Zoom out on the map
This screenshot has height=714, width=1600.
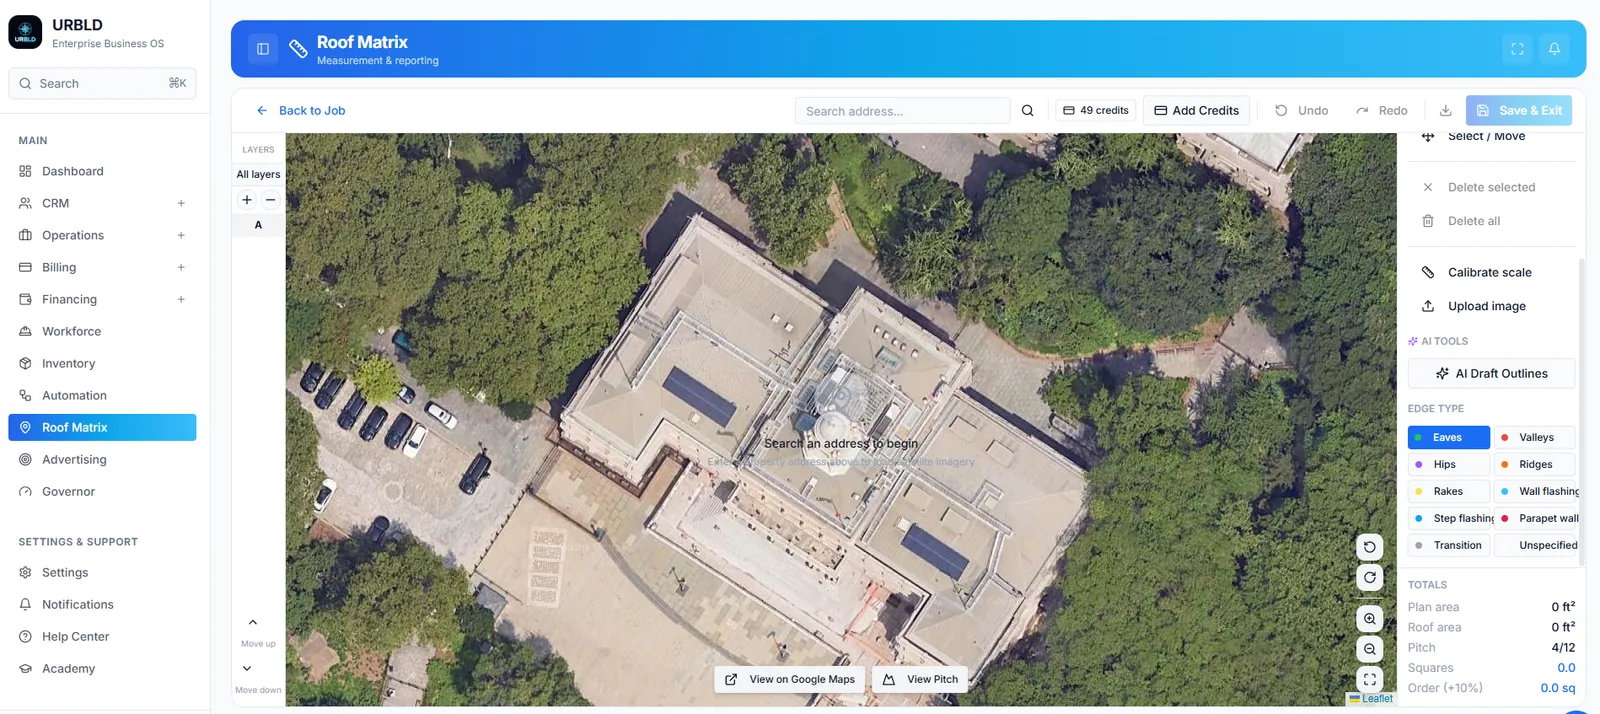(x=1370, y=649)
